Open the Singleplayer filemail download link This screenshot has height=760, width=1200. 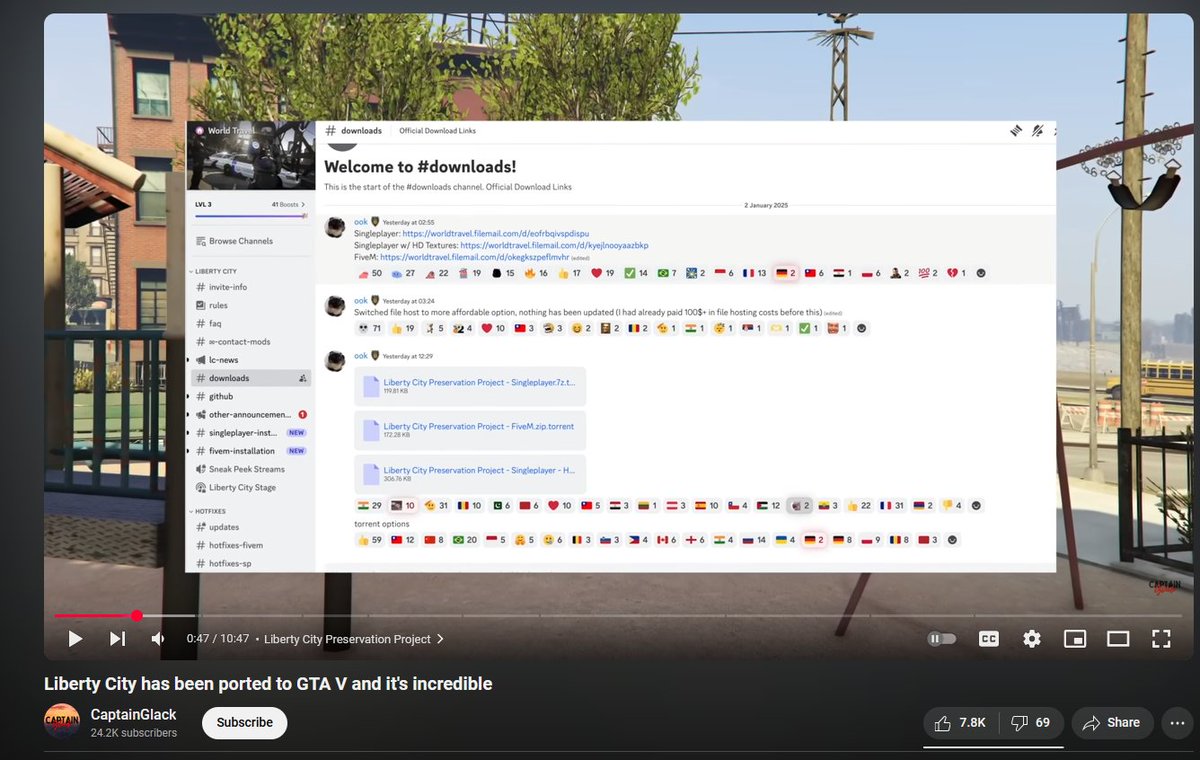click(496, 233)
